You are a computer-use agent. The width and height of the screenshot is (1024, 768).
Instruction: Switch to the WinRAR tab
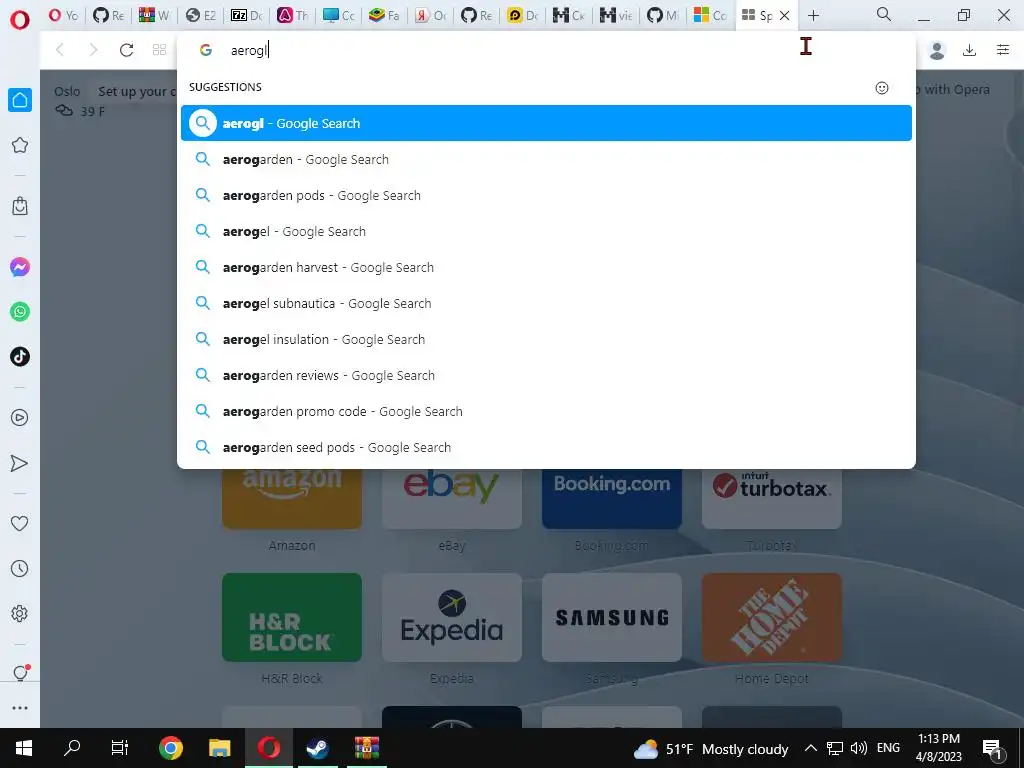point(155,15)
